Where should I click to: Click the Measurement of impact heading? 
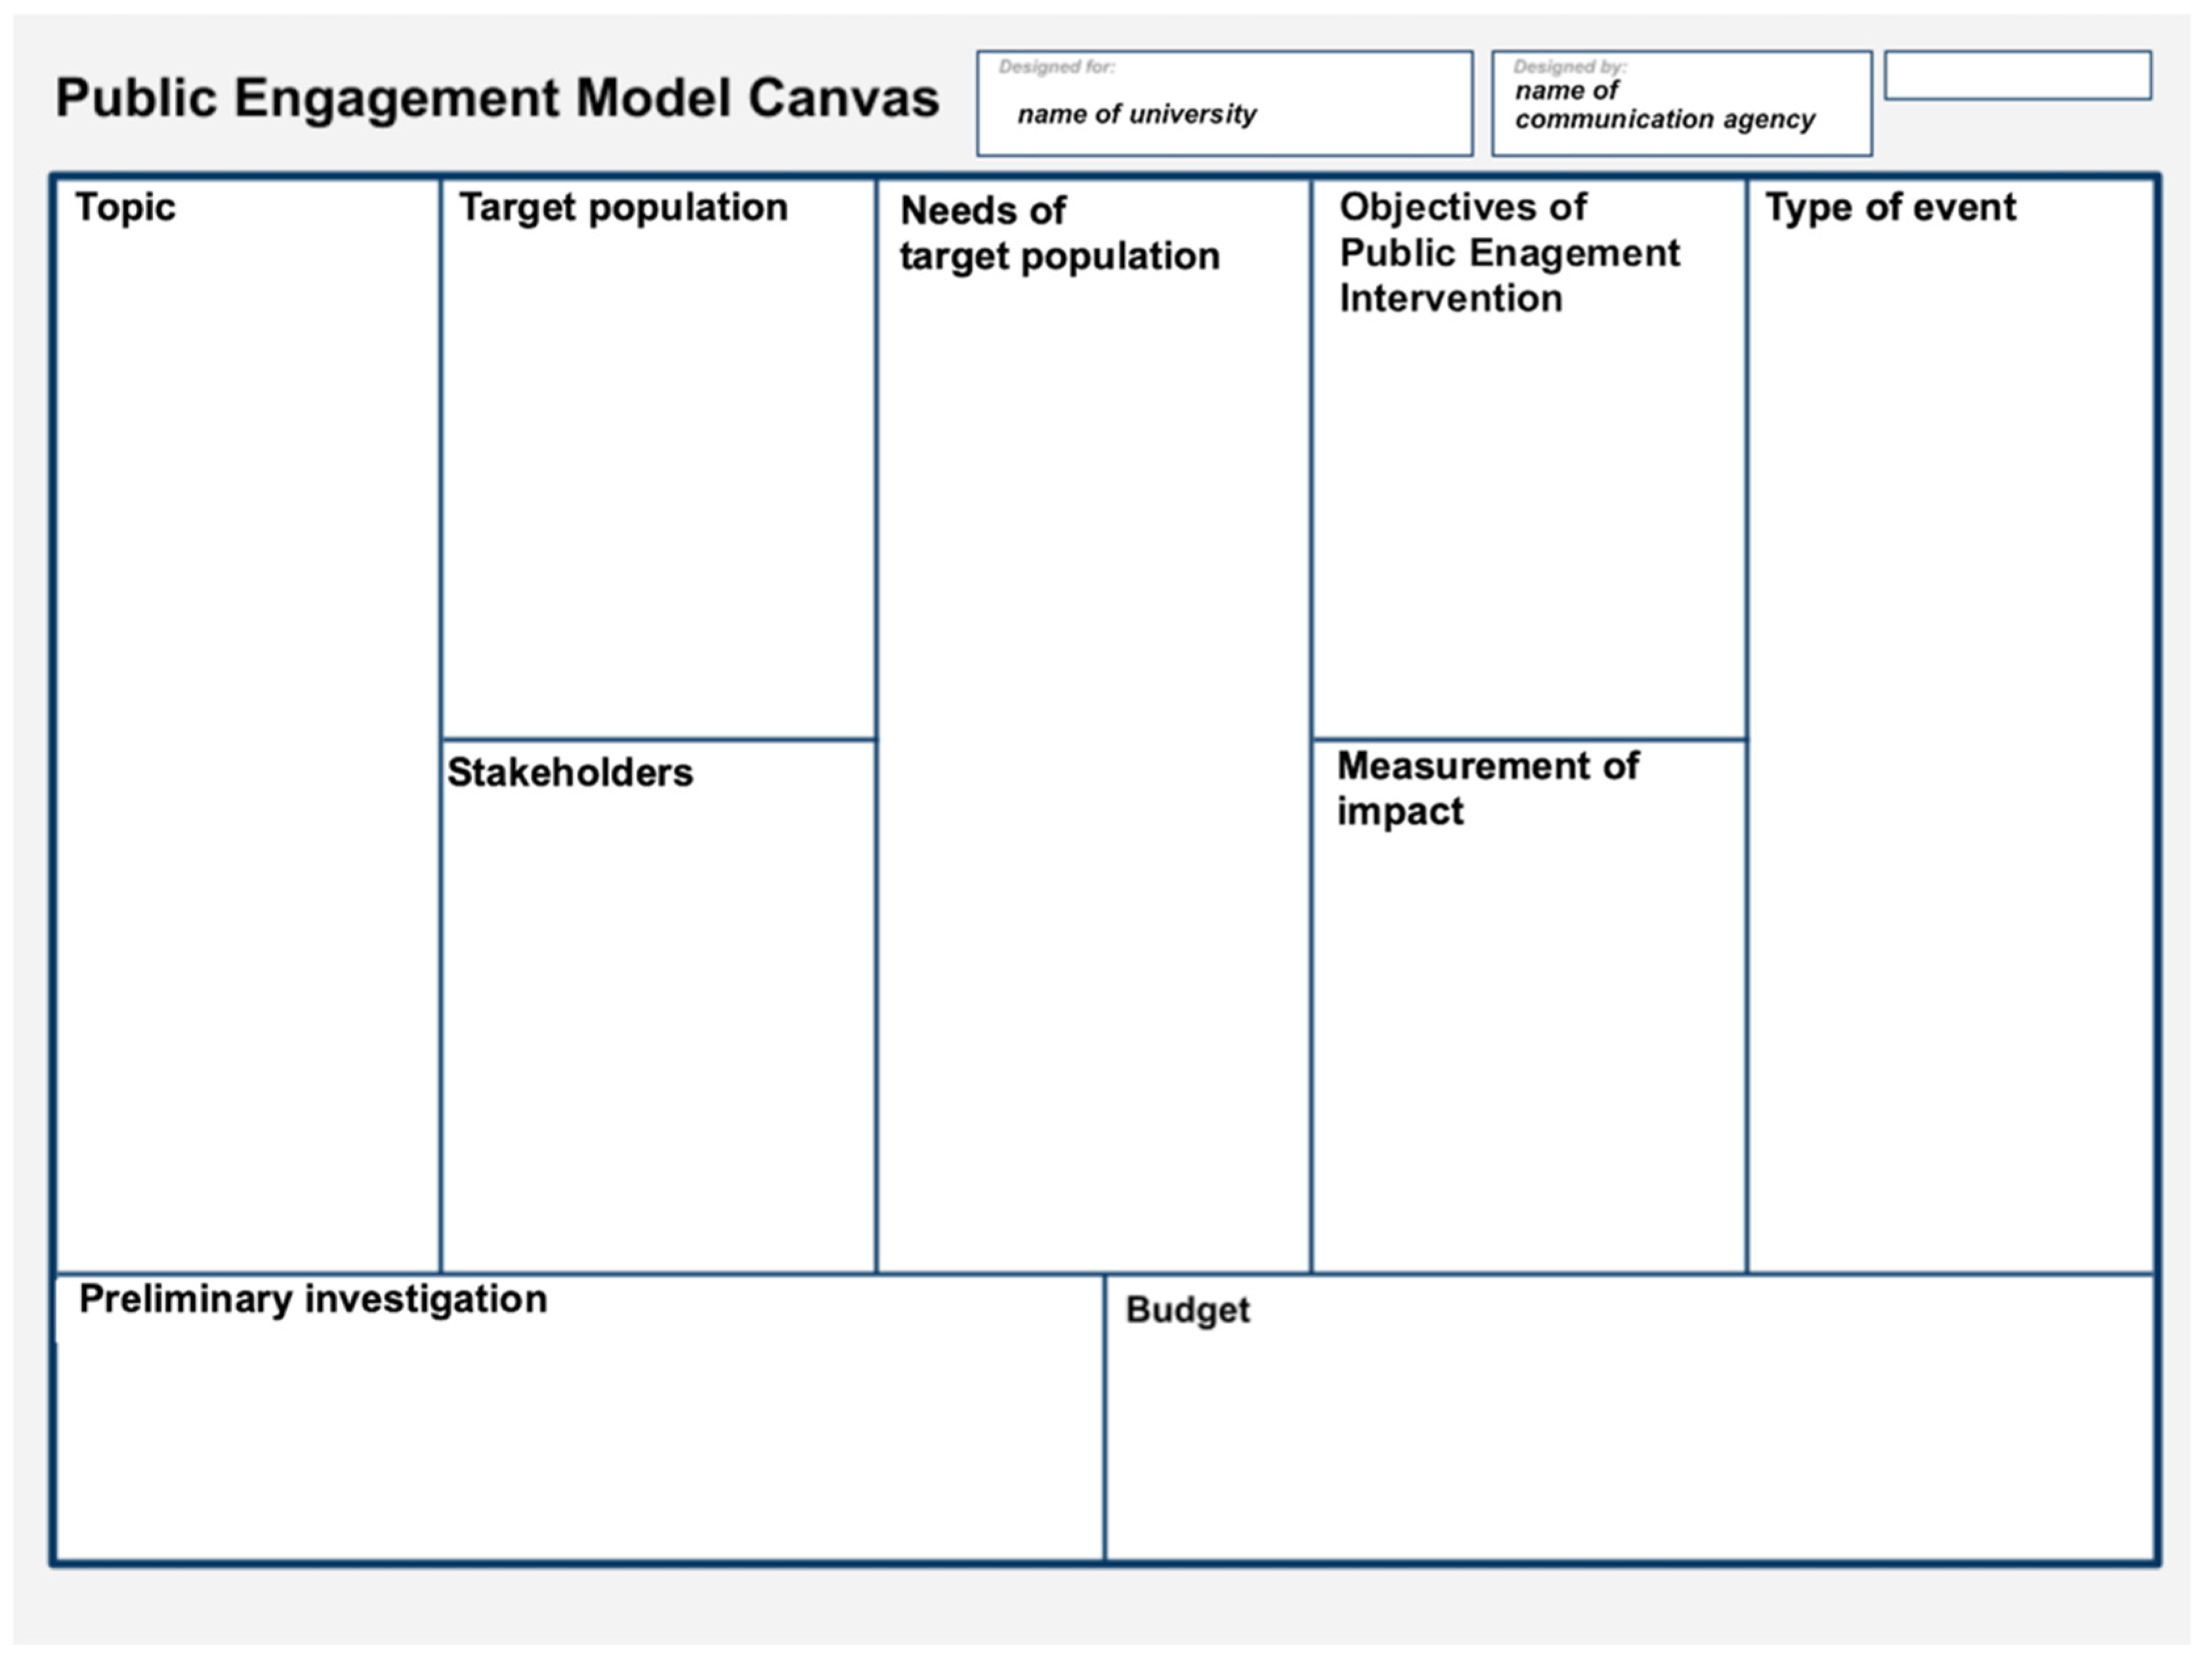1487,788
